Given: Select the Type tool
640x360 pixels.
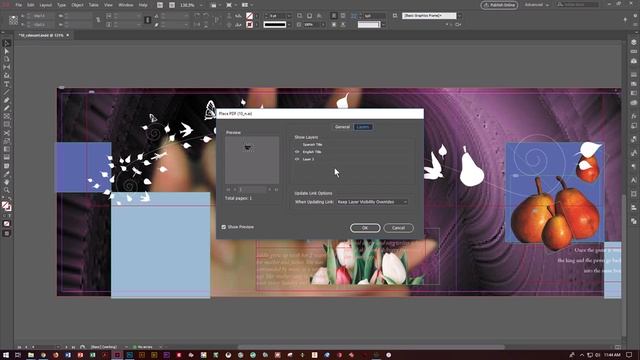Looking at the screenshot, I should pos(7,84).
